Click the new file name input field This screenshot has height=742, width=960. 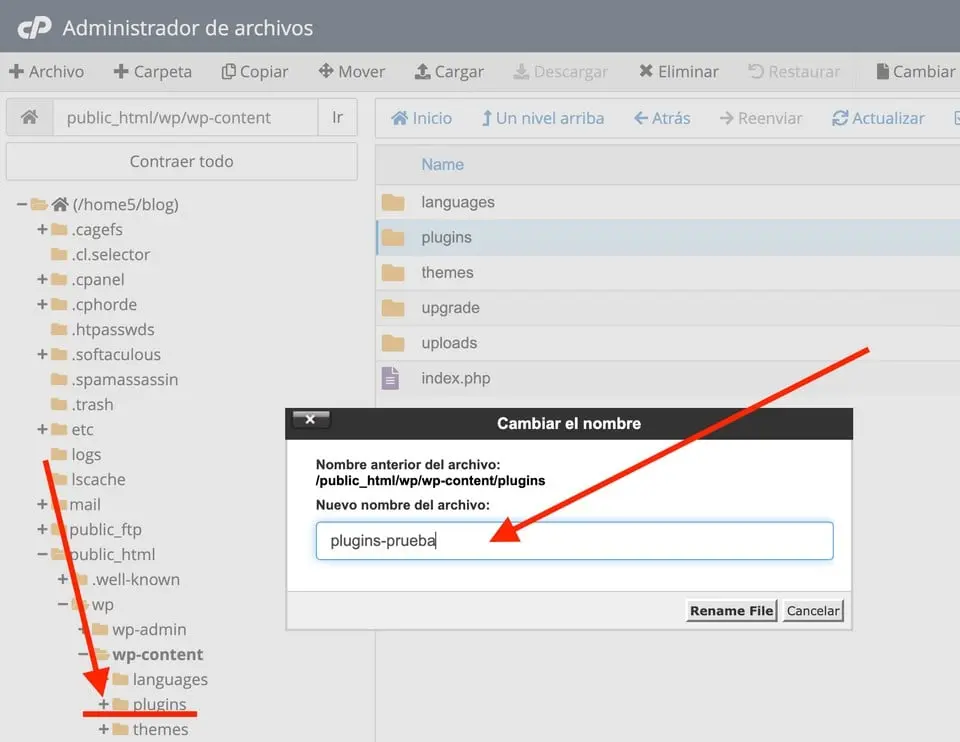click(x=574, y=541)
